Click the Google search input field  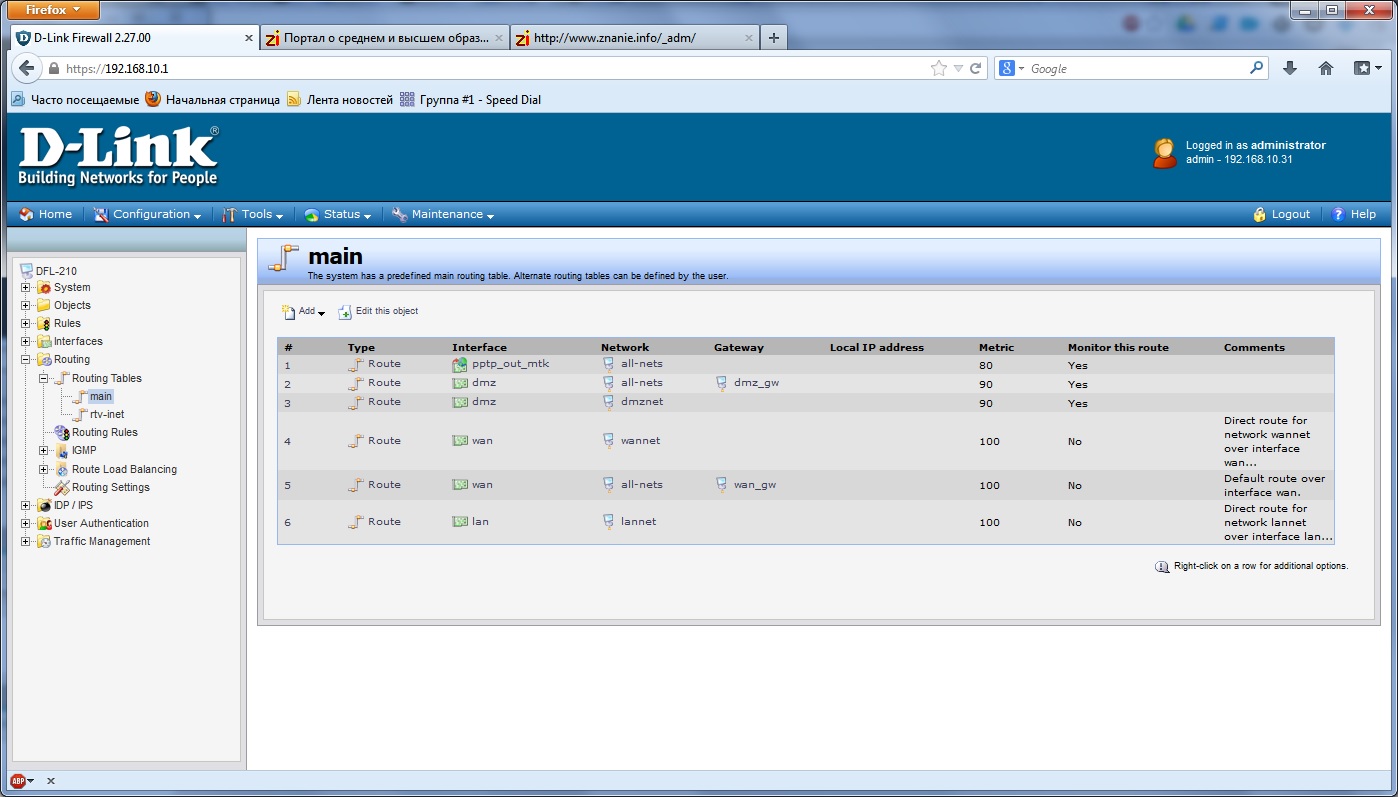(x=1137, y=68)
